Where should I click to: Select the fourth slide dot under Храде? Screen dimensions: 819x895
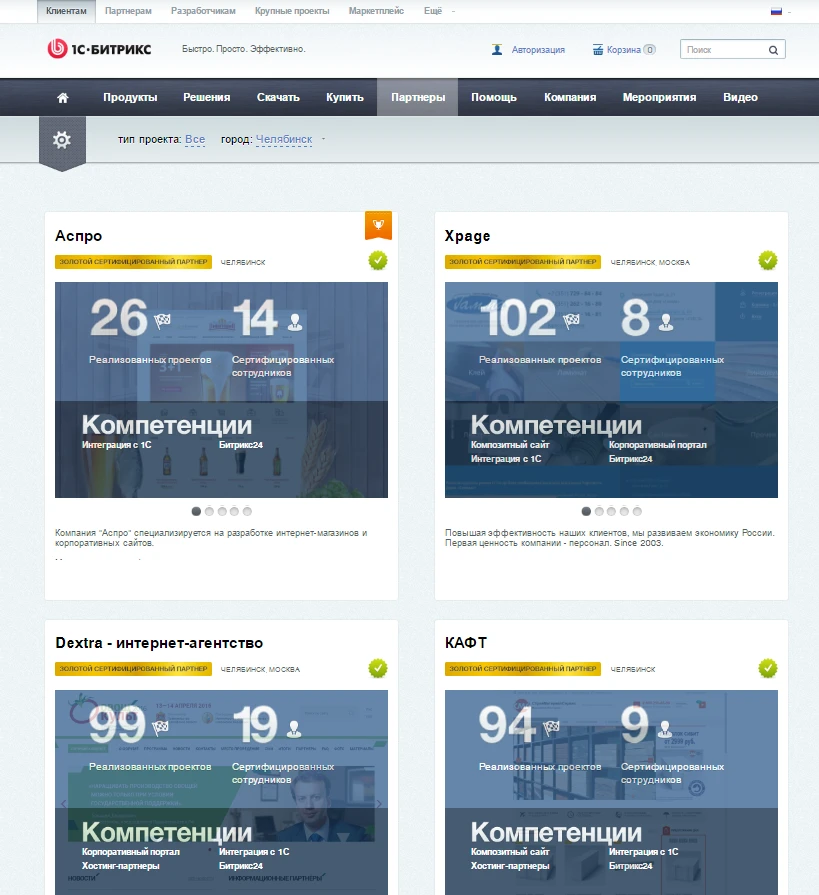(x=624, y=511)
